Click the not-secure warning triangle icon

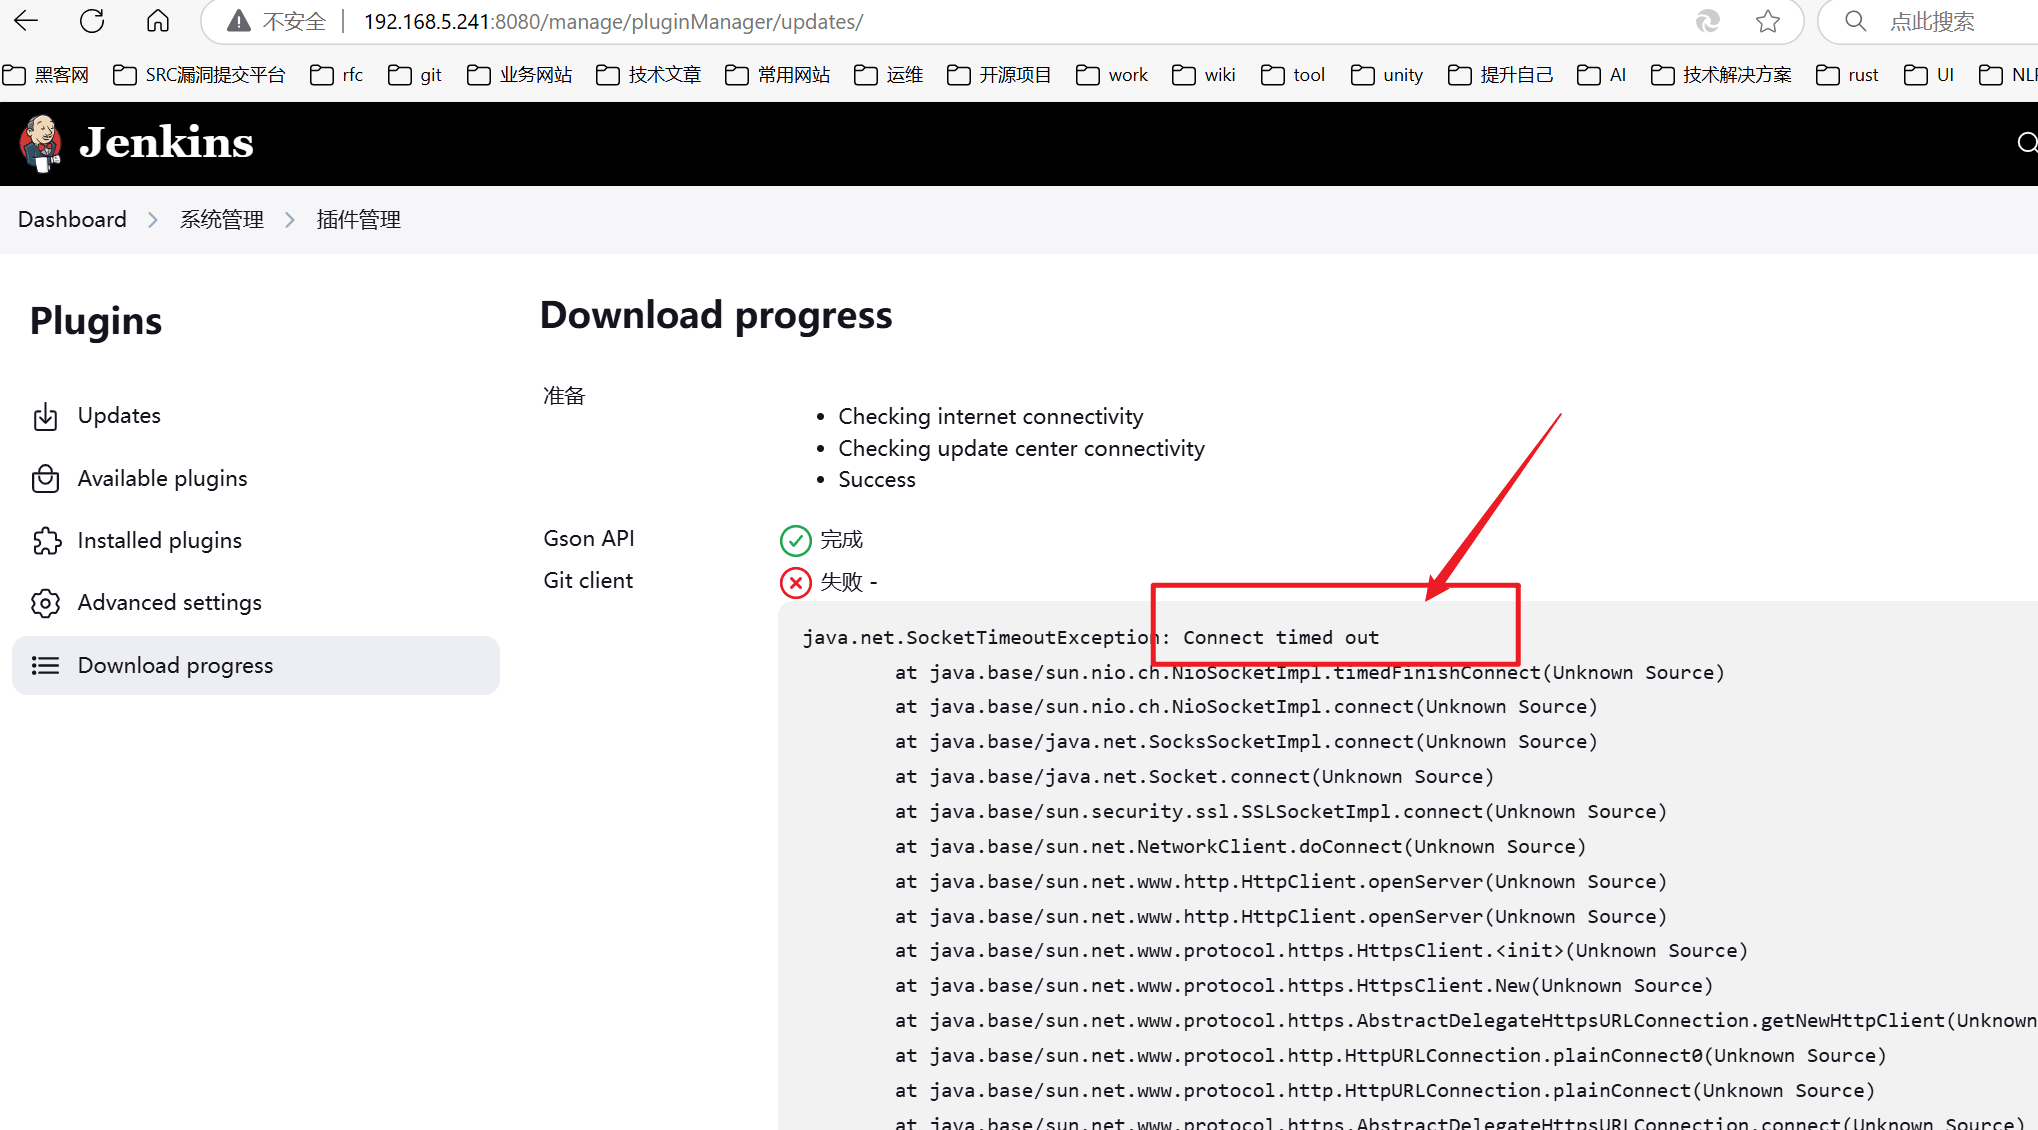238,21
